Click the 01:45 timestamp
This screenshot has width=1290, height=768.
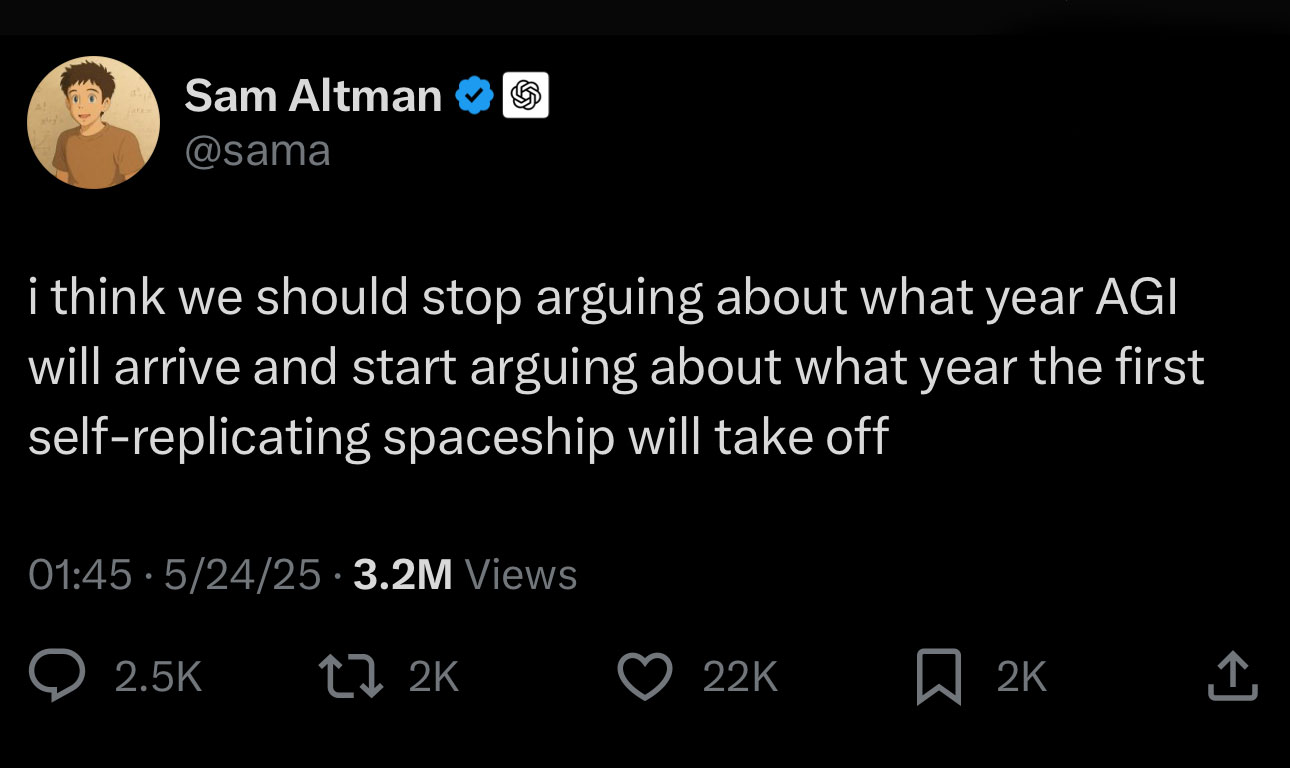(80, 575)
